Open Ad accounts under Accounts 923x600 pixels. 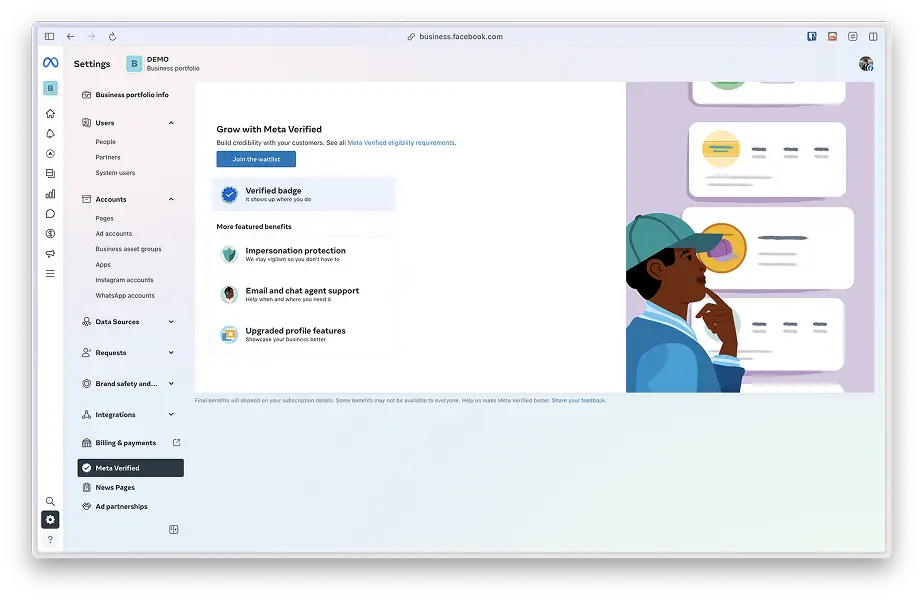(114, 234)
